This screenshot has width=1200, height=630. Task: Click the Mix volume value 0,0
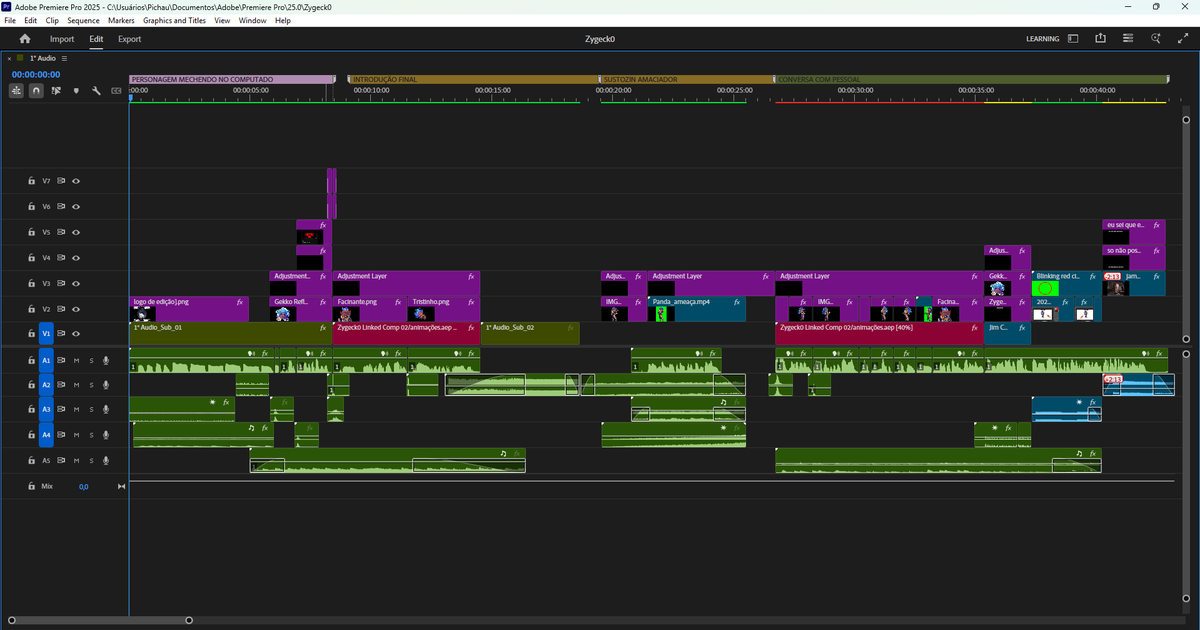84,487
